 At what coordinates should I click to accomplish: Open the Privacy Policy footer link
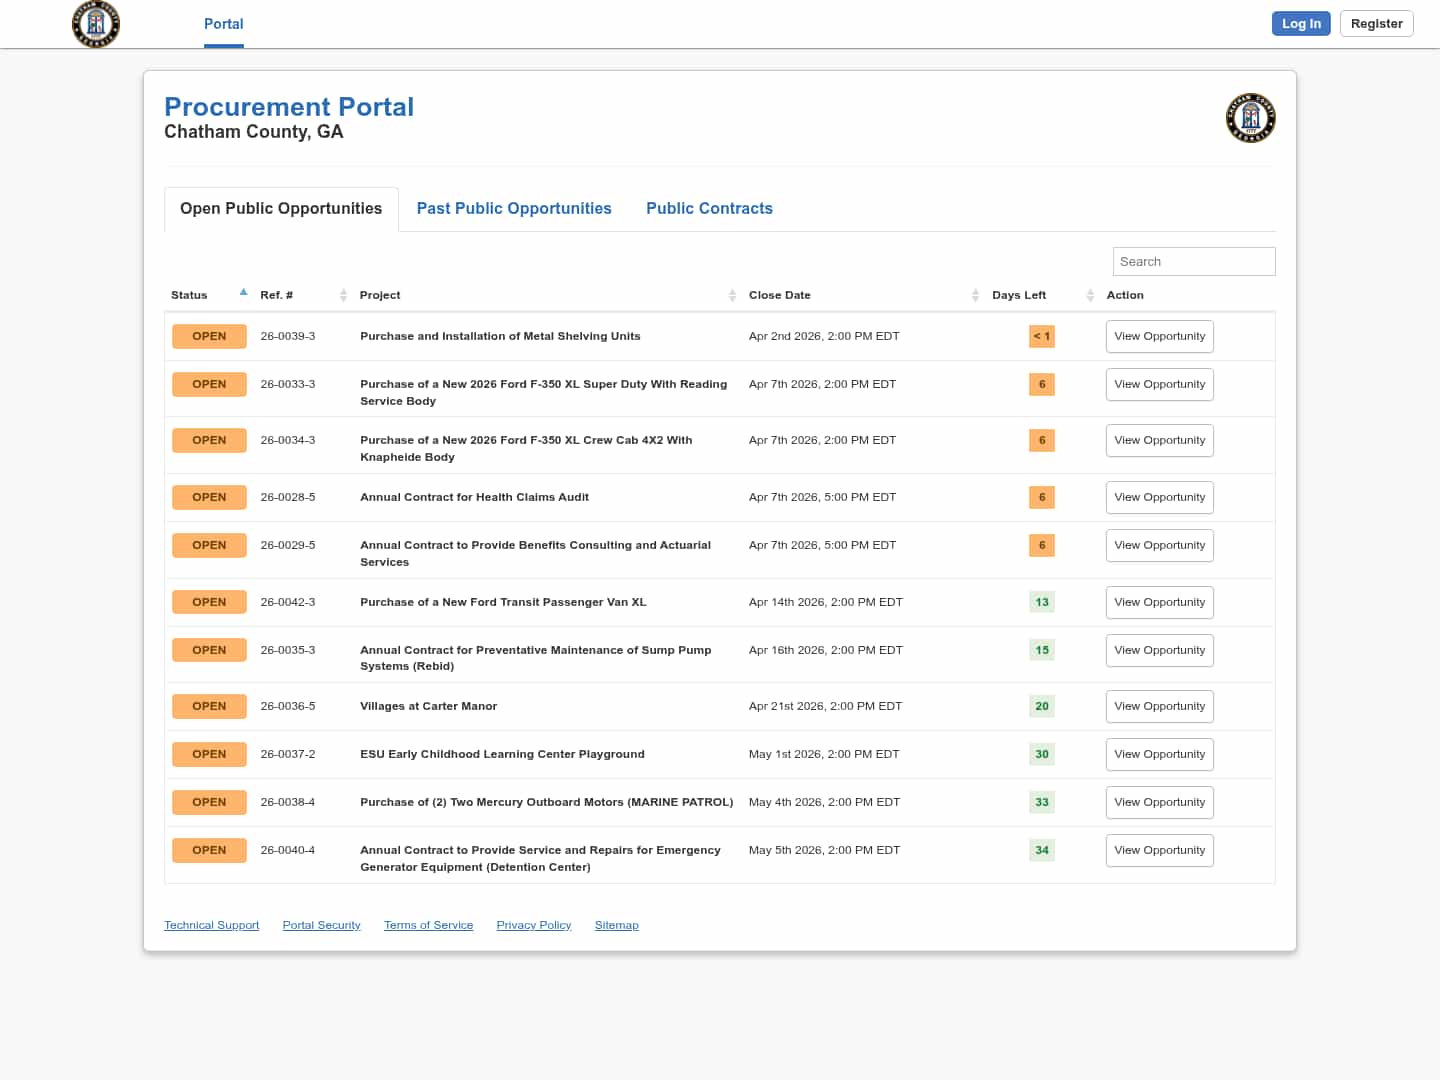[x=533, y=925]
